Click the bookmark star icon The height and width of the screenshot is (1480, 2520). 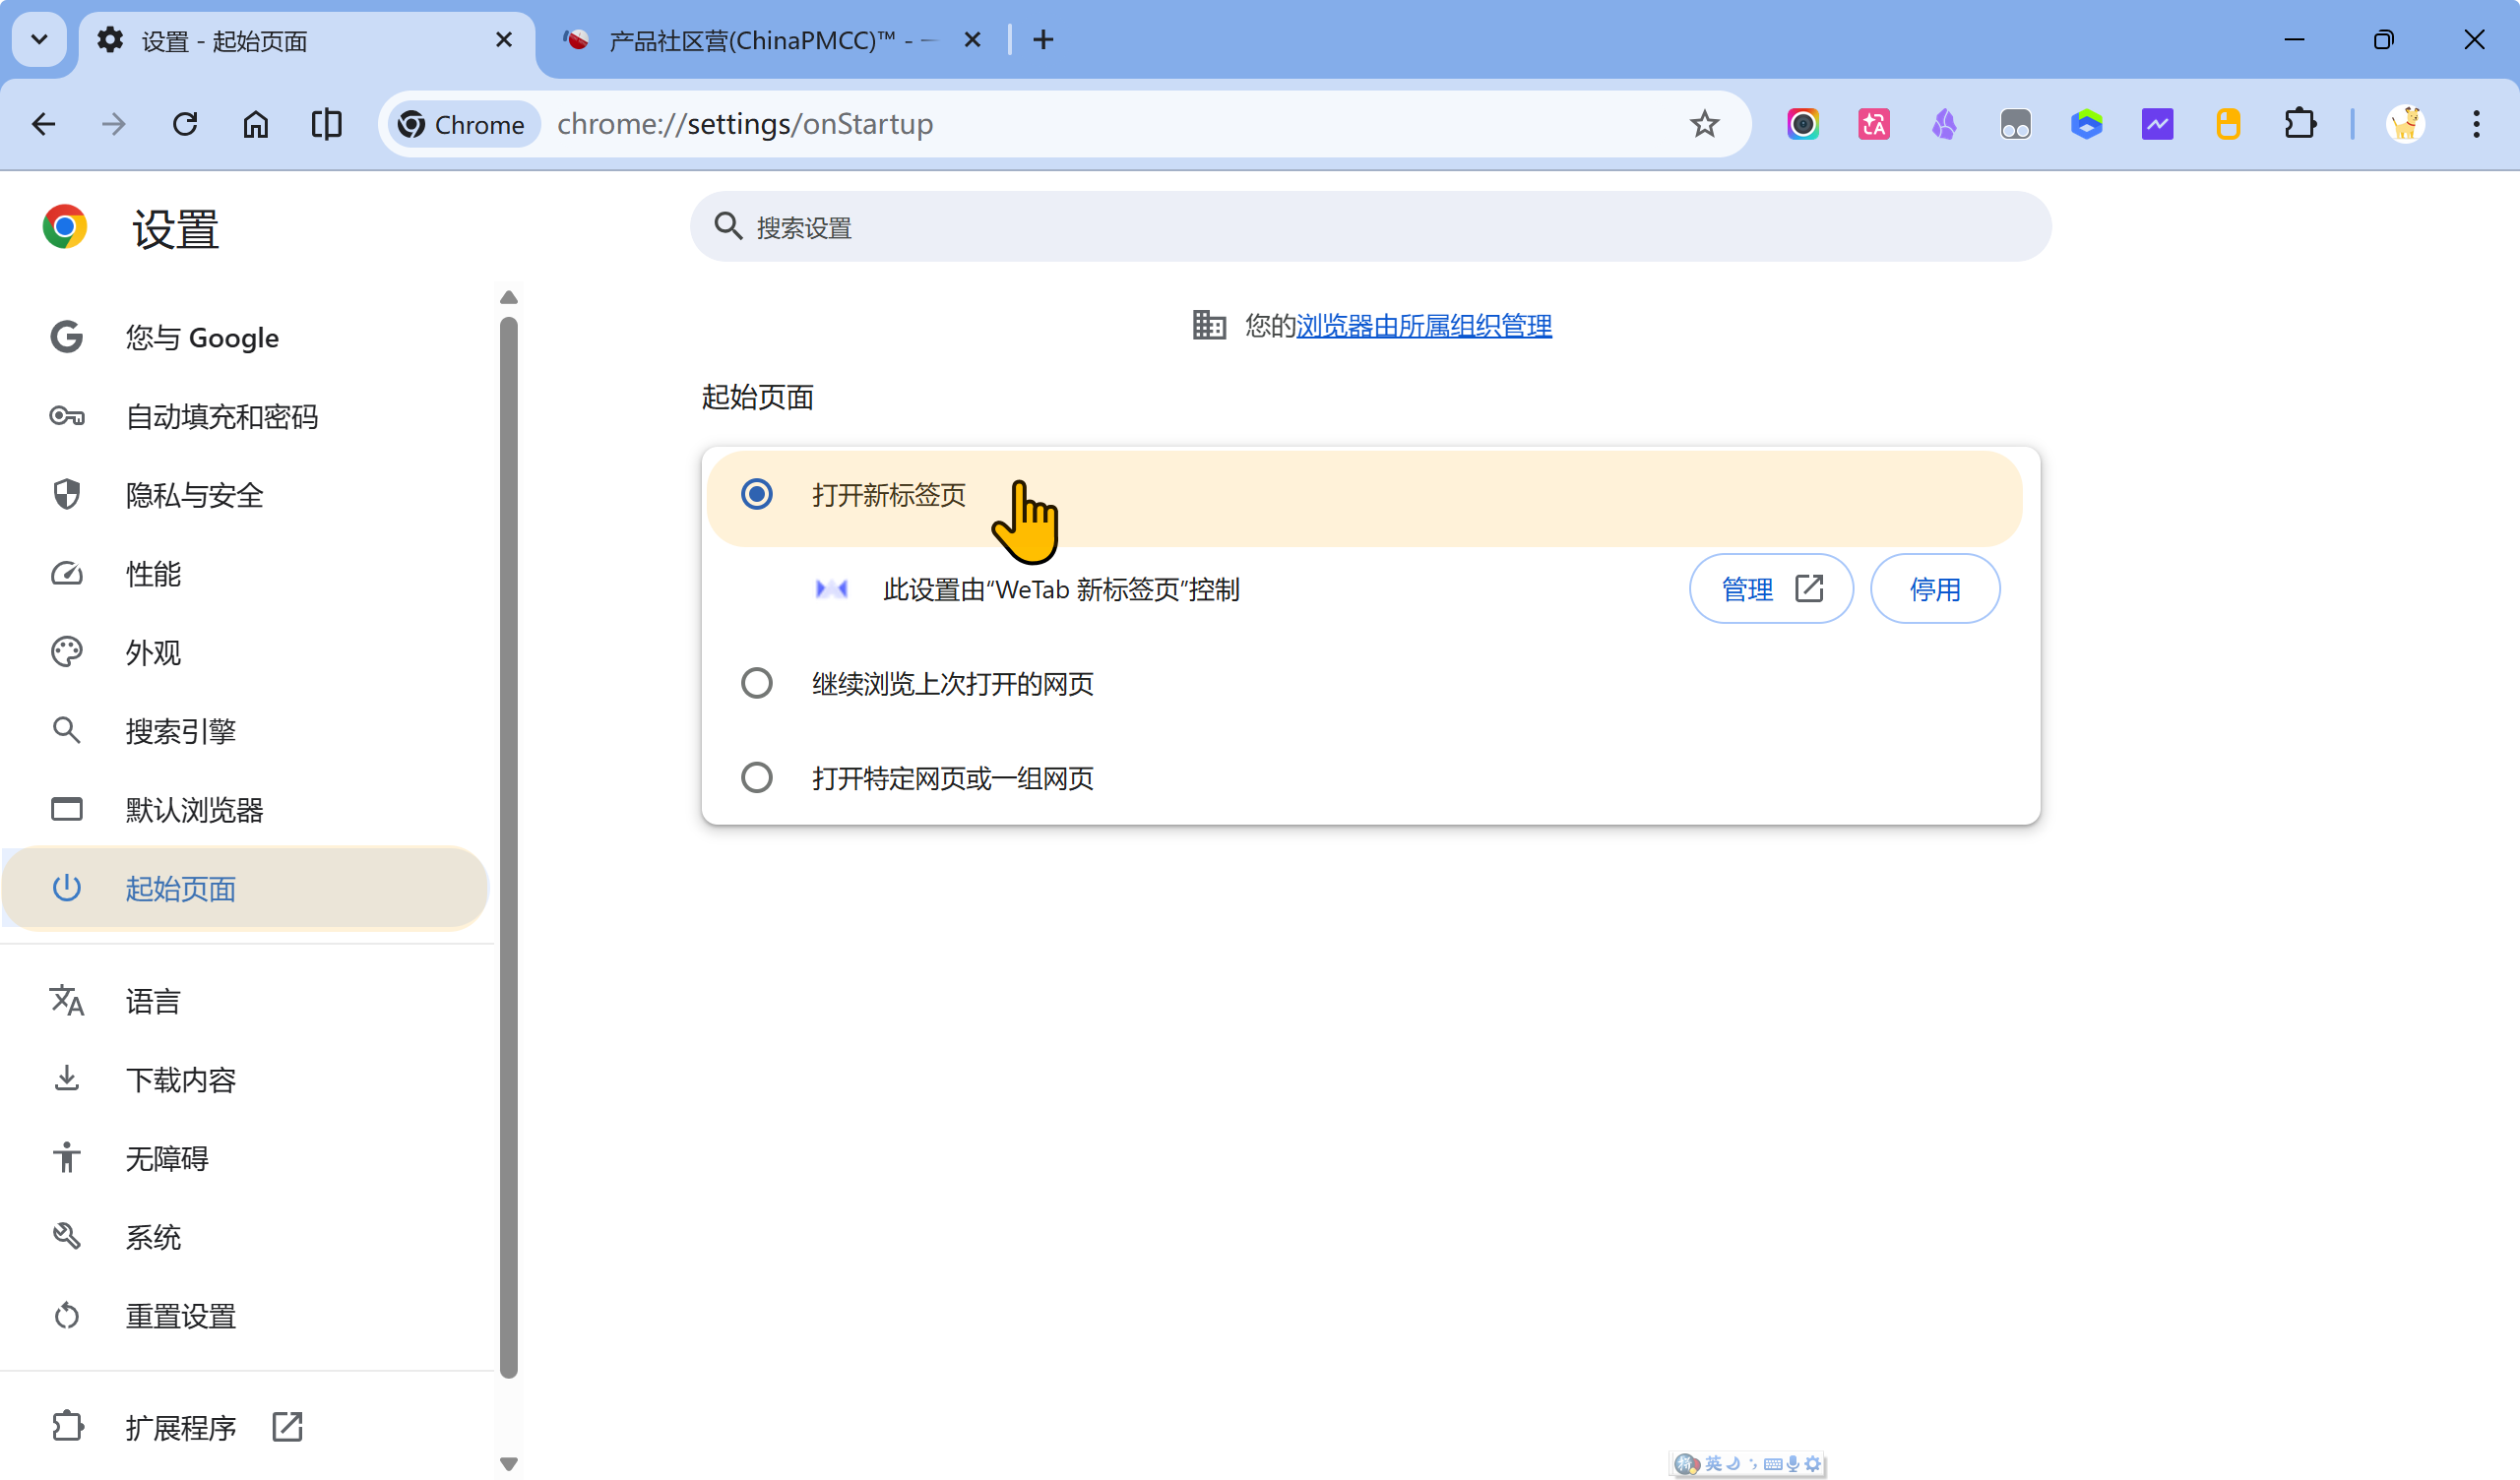tap(1704, 124)
